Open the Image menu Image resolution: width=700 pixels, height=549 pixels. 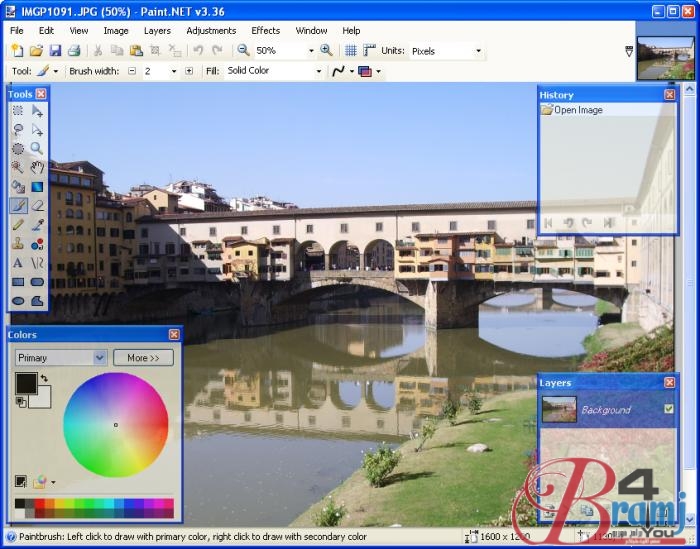tap(116, 30)
